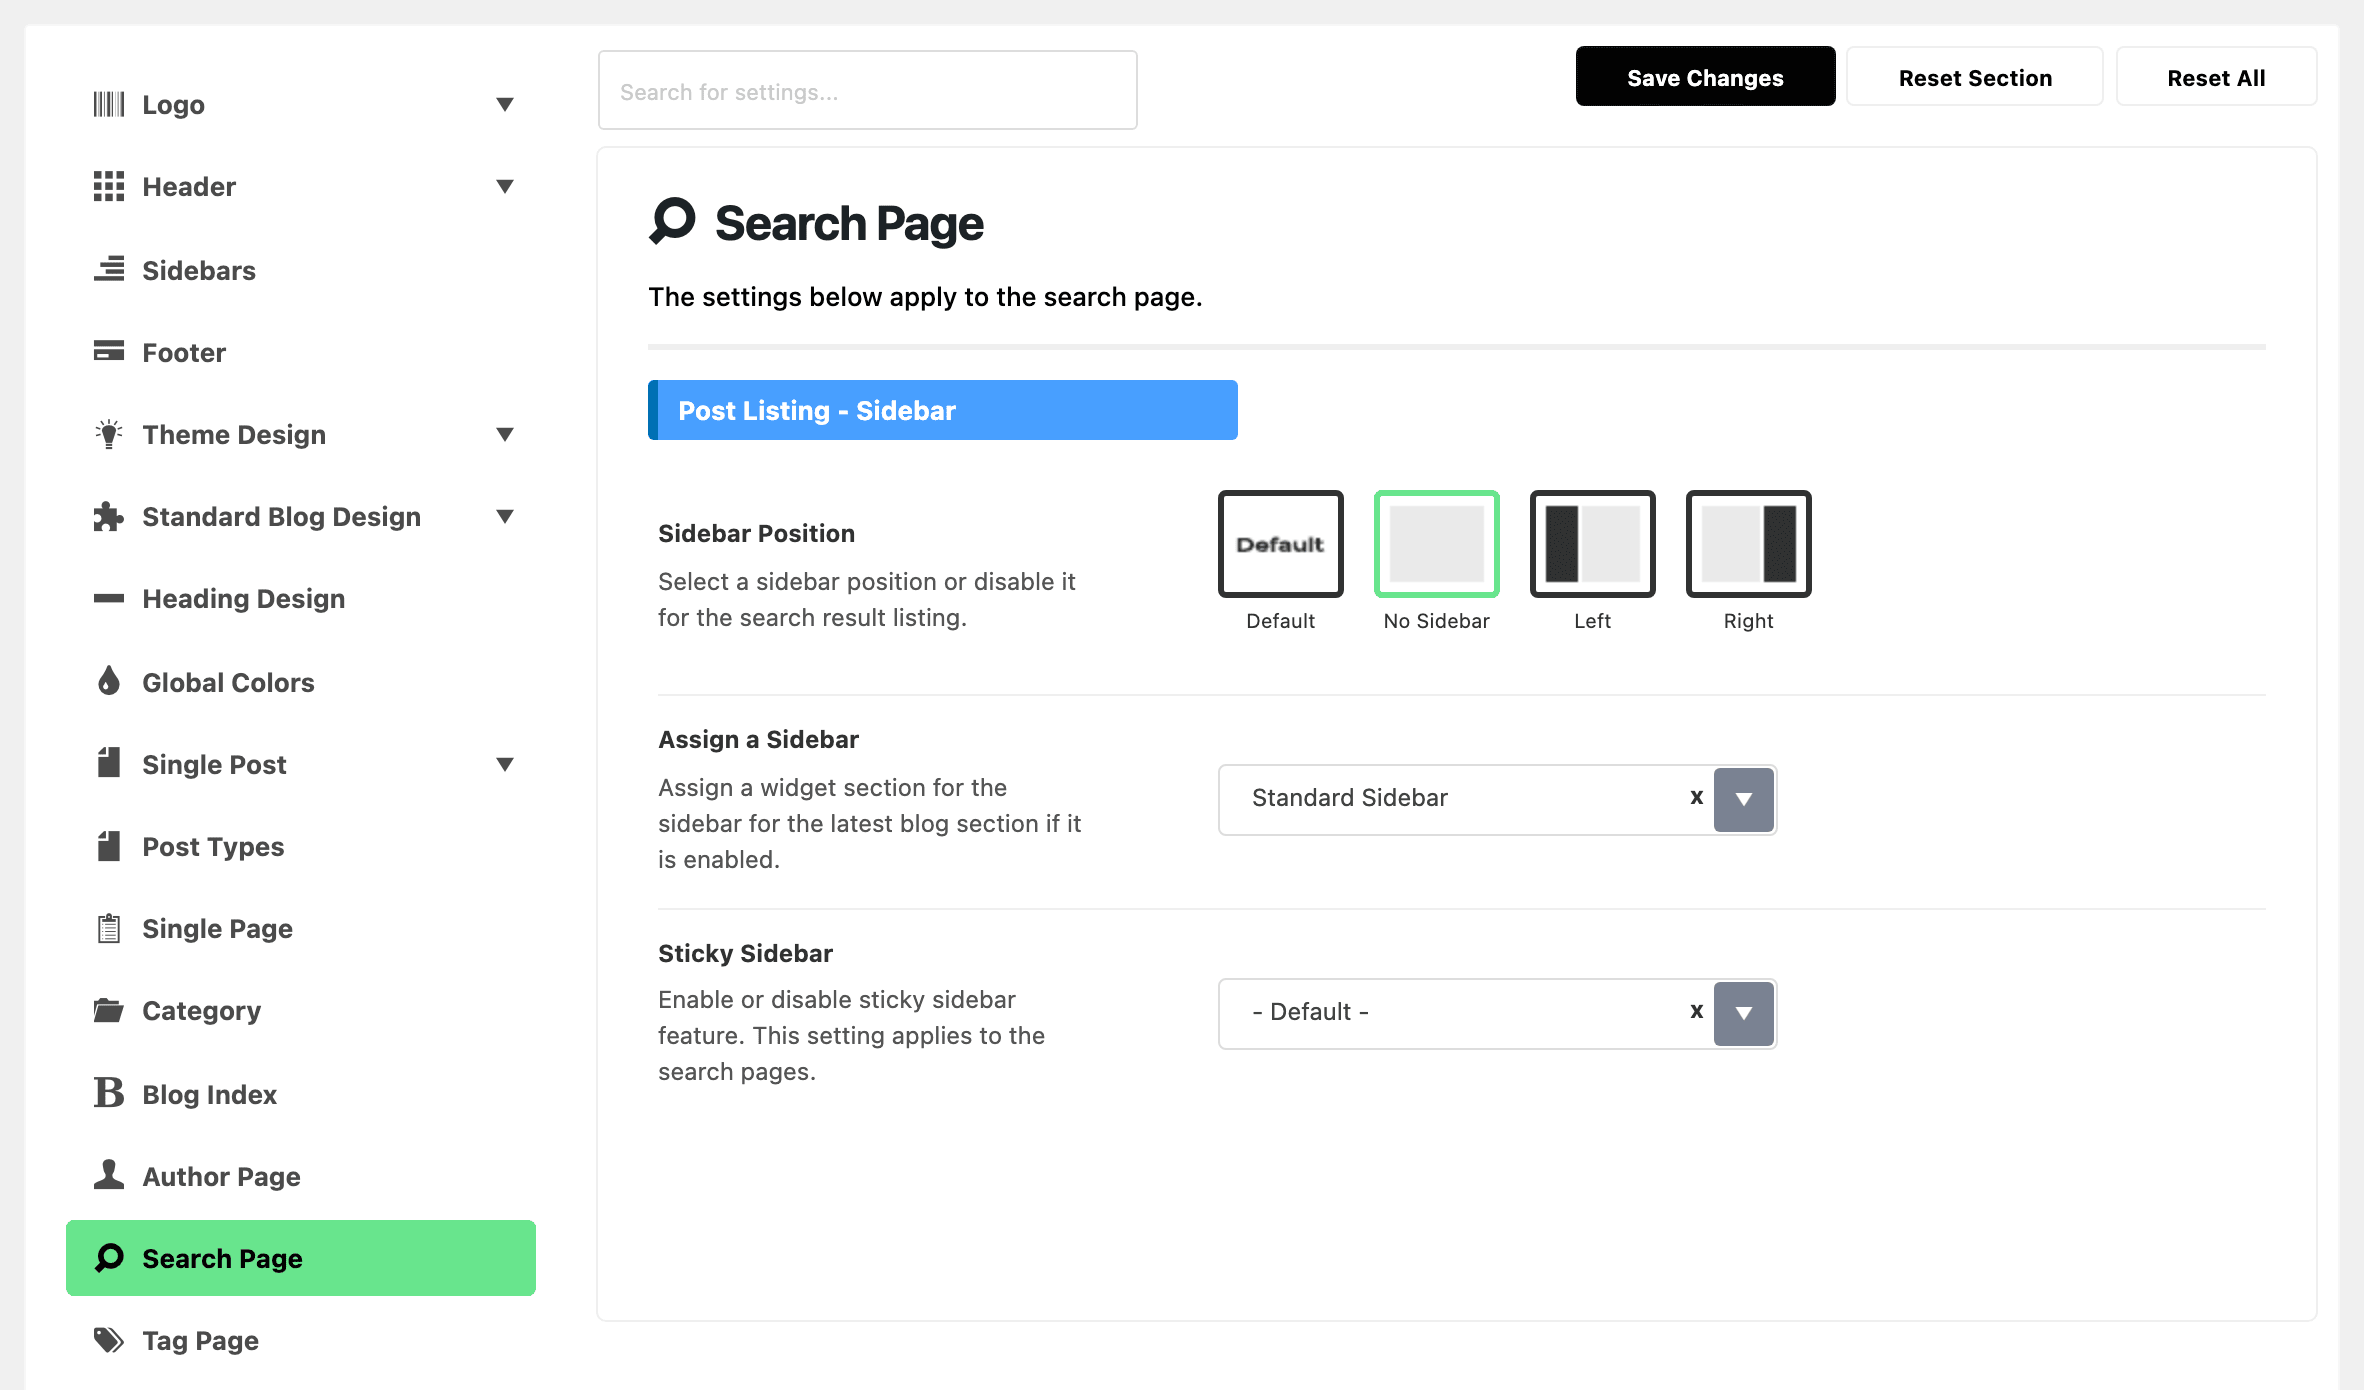The width and height of the screenshot is (2364, 1390).
Task: Click the Tag Page tags icon
Action: [109, 1340]
